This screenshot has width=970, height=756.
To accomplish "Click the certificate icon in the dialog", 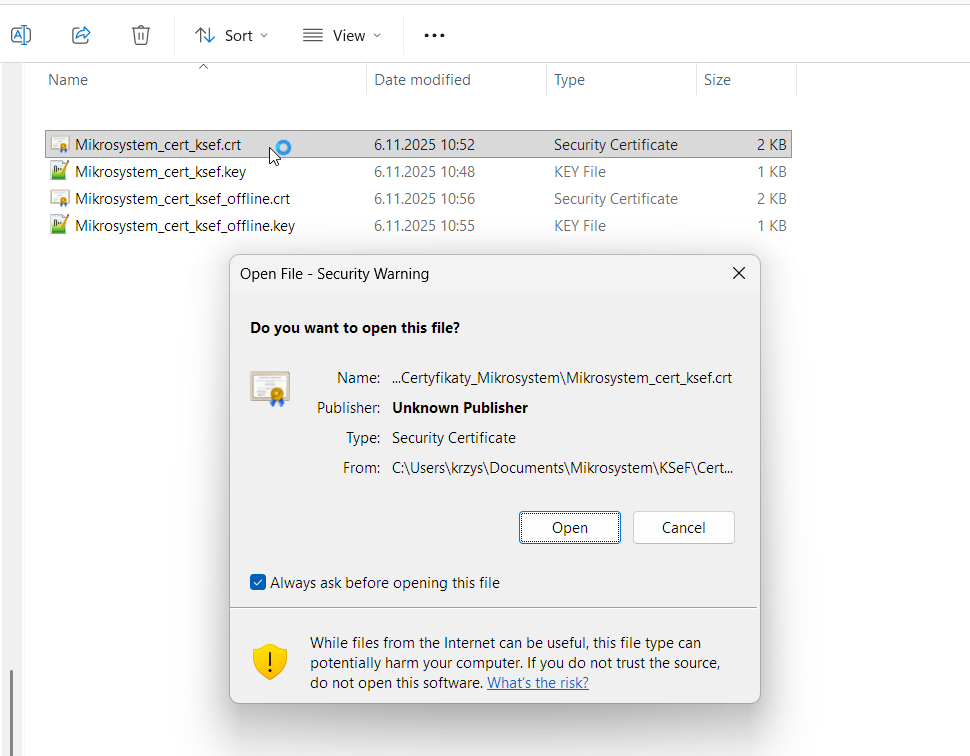I will (270, 387).
